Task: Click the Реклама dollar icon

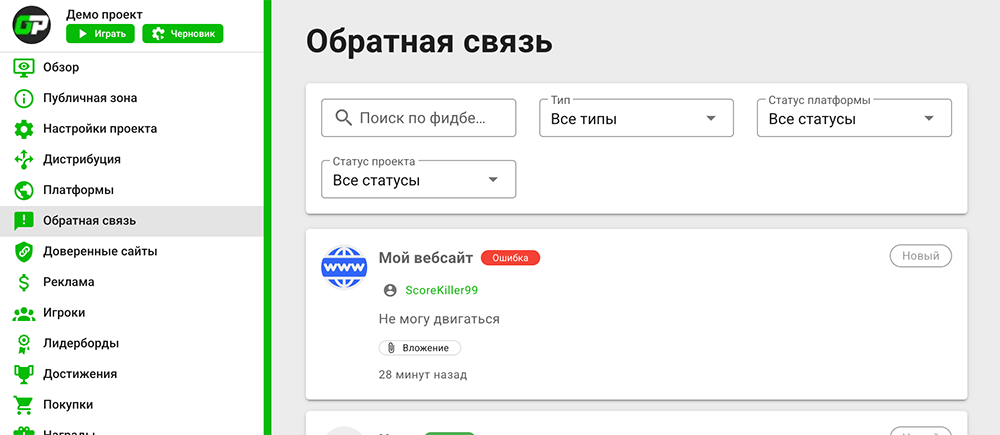Action: (x=24, y=282)
